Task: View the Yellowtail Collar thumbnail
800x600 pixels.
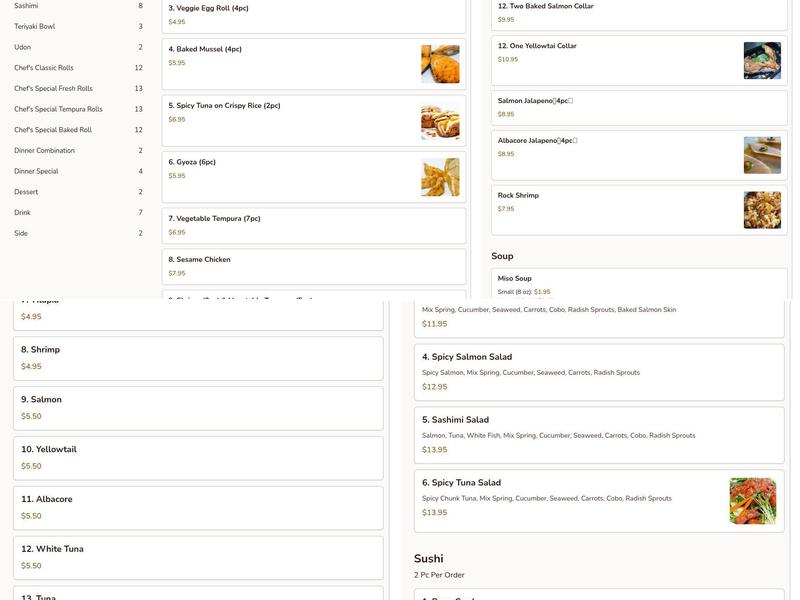Action: point(763,60)
